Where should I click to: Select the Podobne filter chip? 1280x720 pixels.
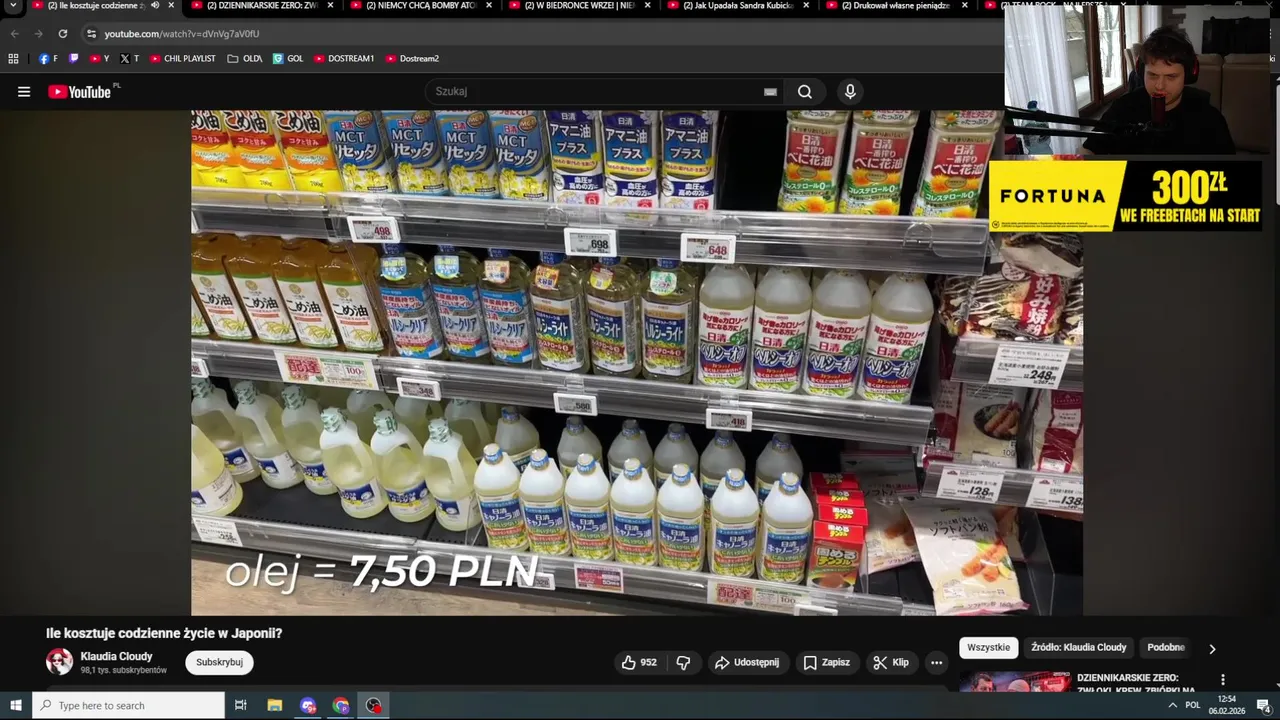pyautogui.click(x=1166, y=648)
